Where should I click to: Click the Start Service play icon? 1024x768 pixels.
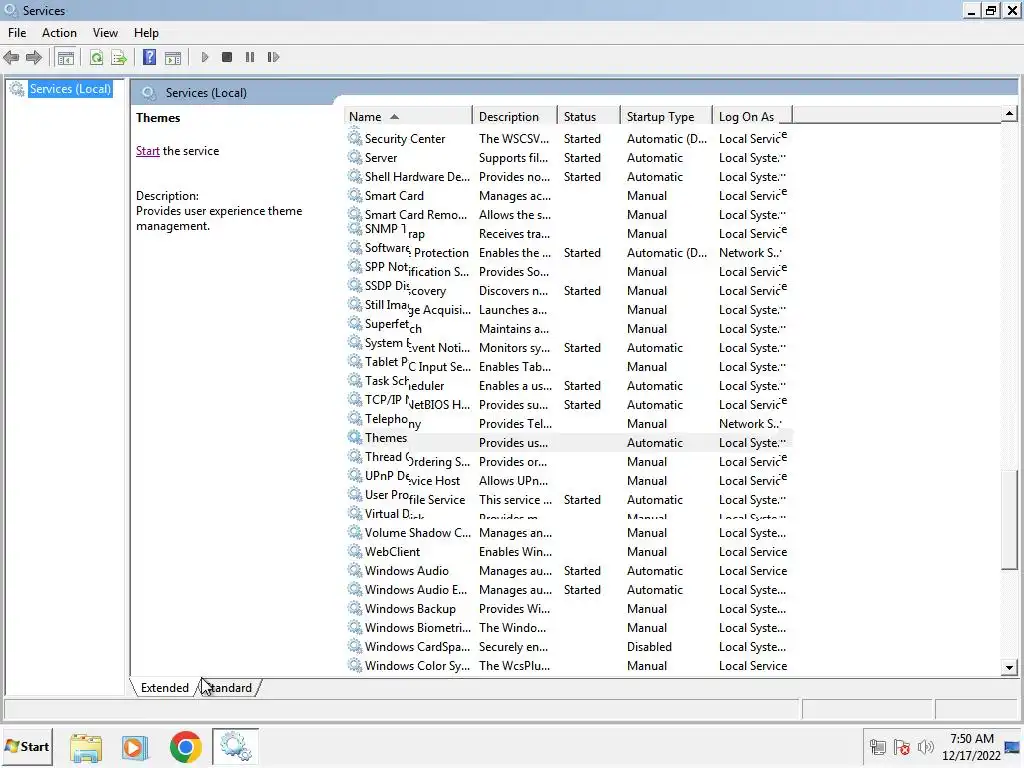pyautogui.click(x=204, y=57)
